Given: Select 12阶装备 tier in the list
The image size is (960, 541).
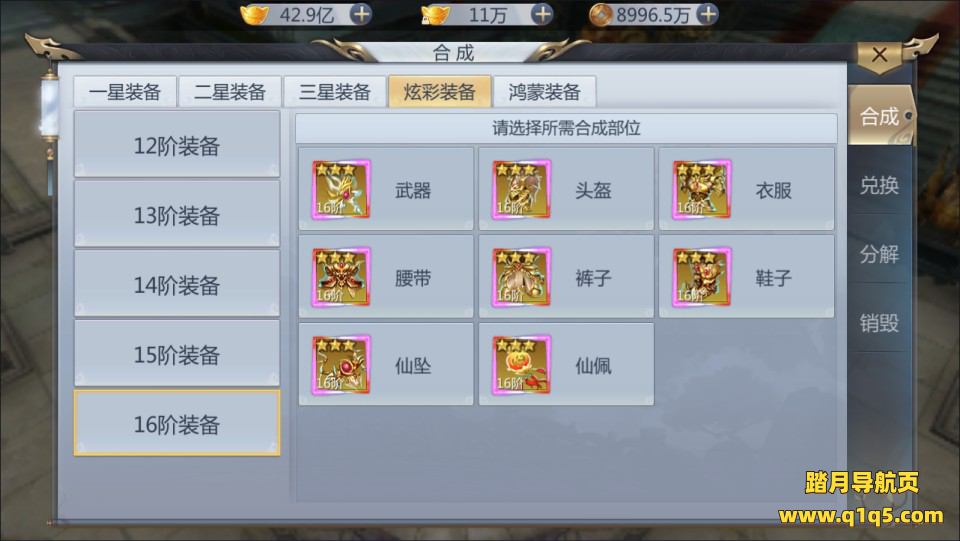Looking at the screenshot, I should point(177,144).
